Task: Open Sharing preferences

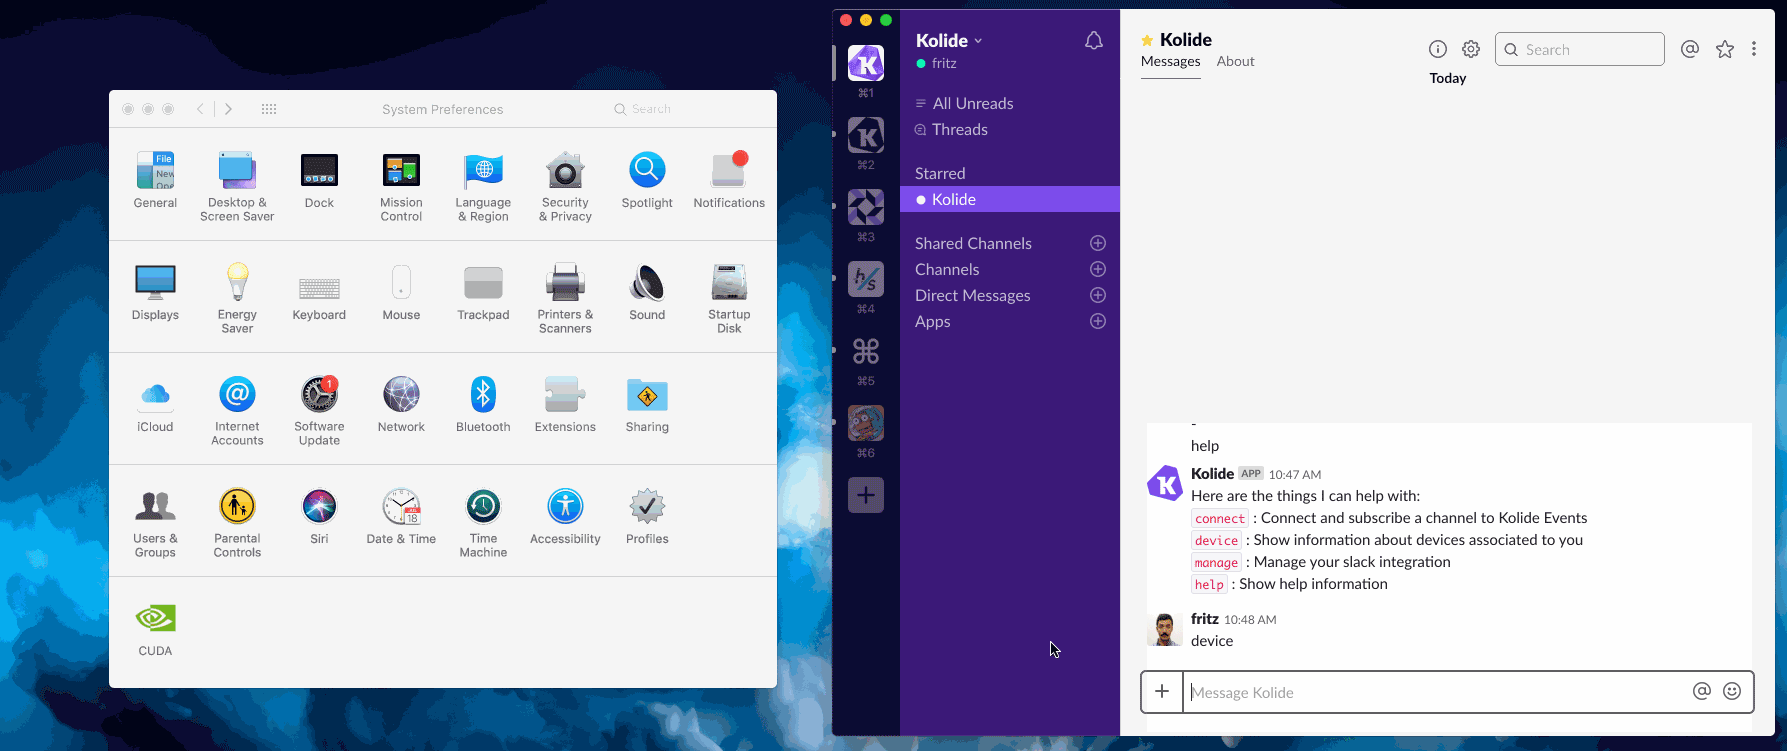Action: [x=647, y=405]
